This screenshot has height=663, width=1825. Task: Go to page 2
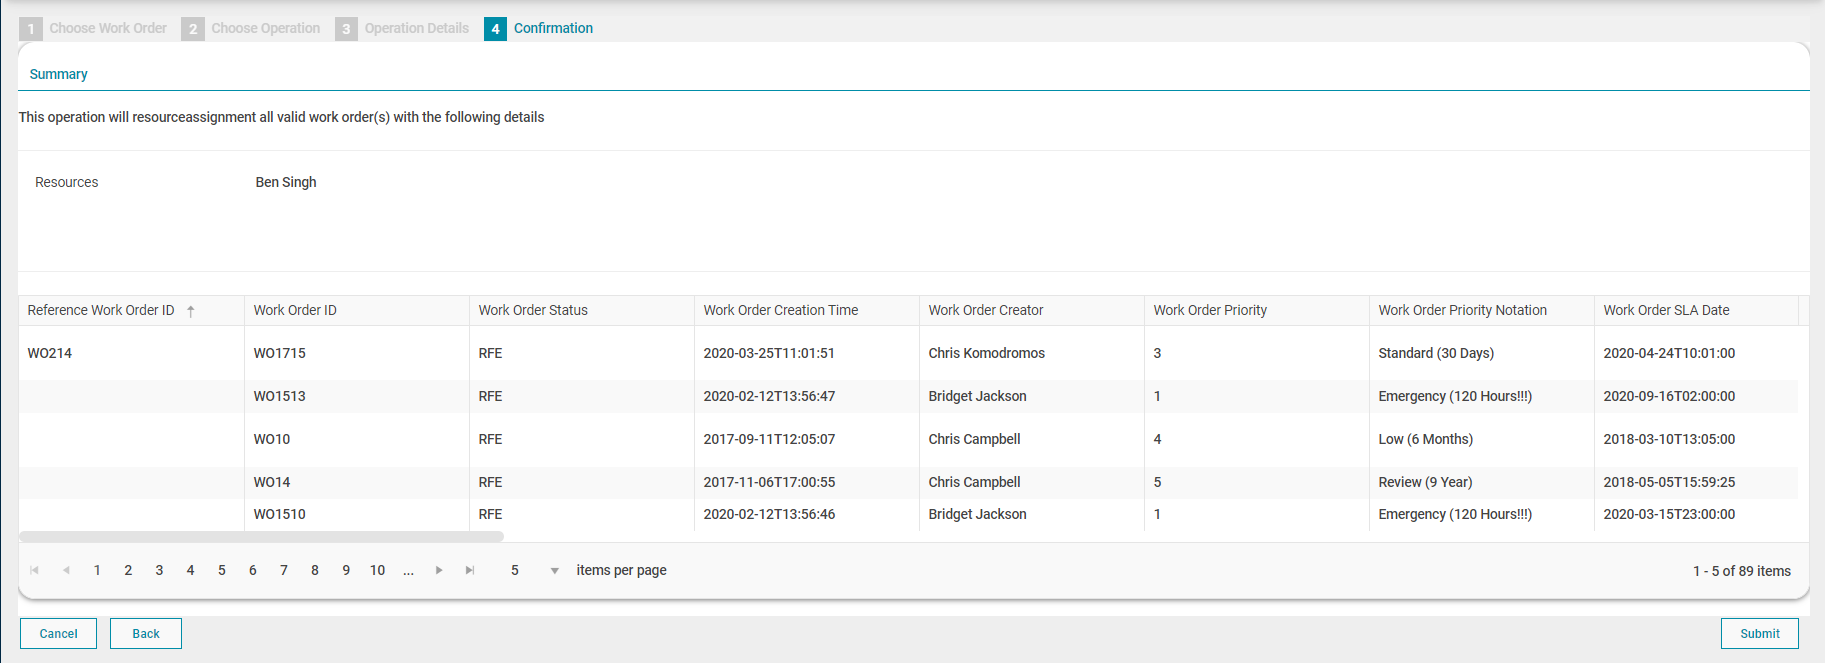[x=128, y=570]
